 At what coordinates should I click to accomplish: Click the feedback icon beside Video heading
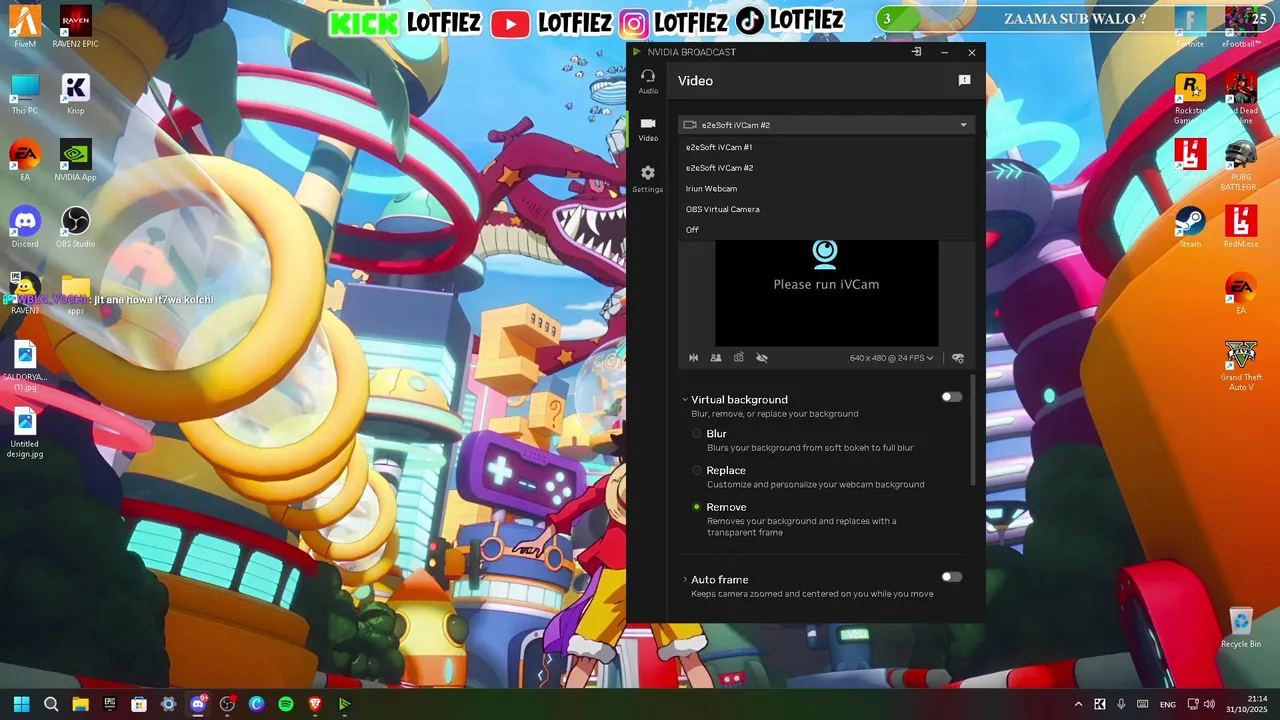point(964,80)
